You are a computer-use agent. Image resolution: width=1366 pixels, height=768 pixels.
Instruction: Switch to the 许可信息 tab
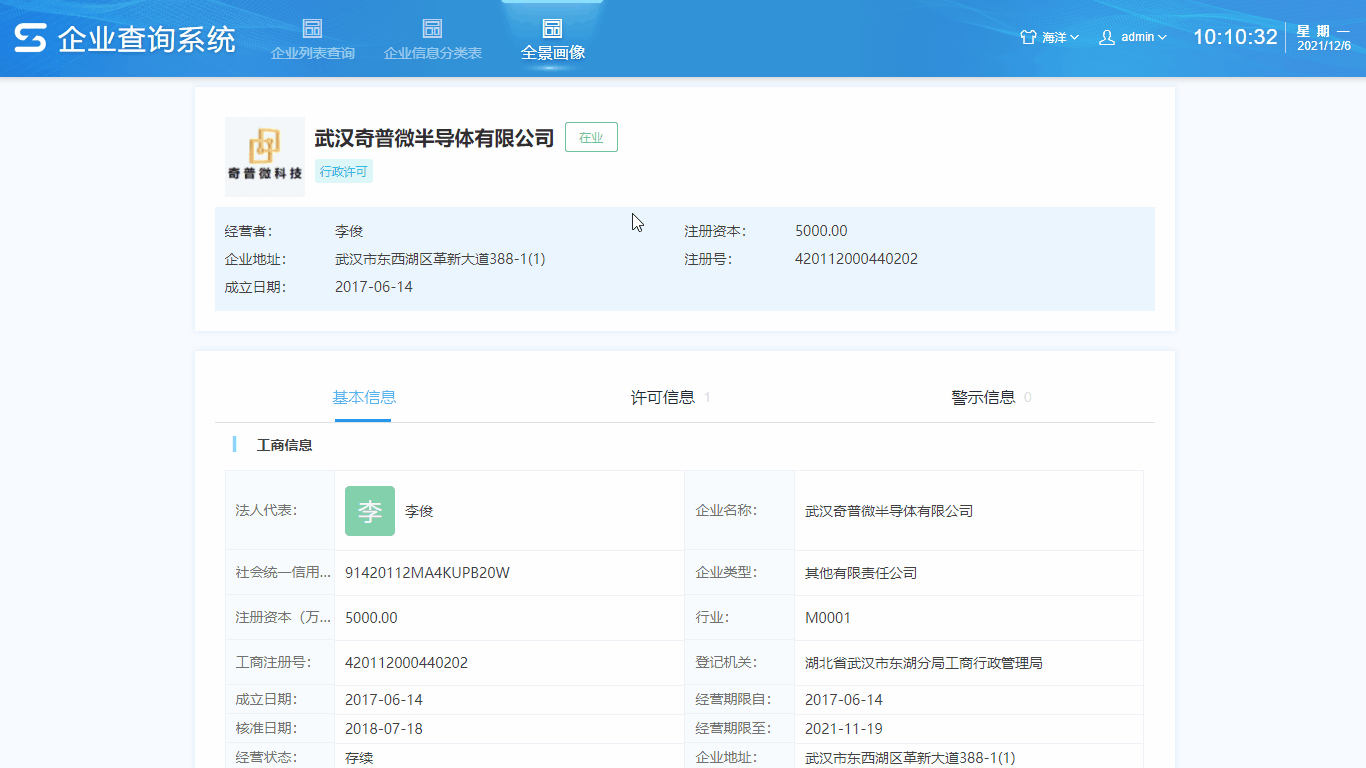663,397
